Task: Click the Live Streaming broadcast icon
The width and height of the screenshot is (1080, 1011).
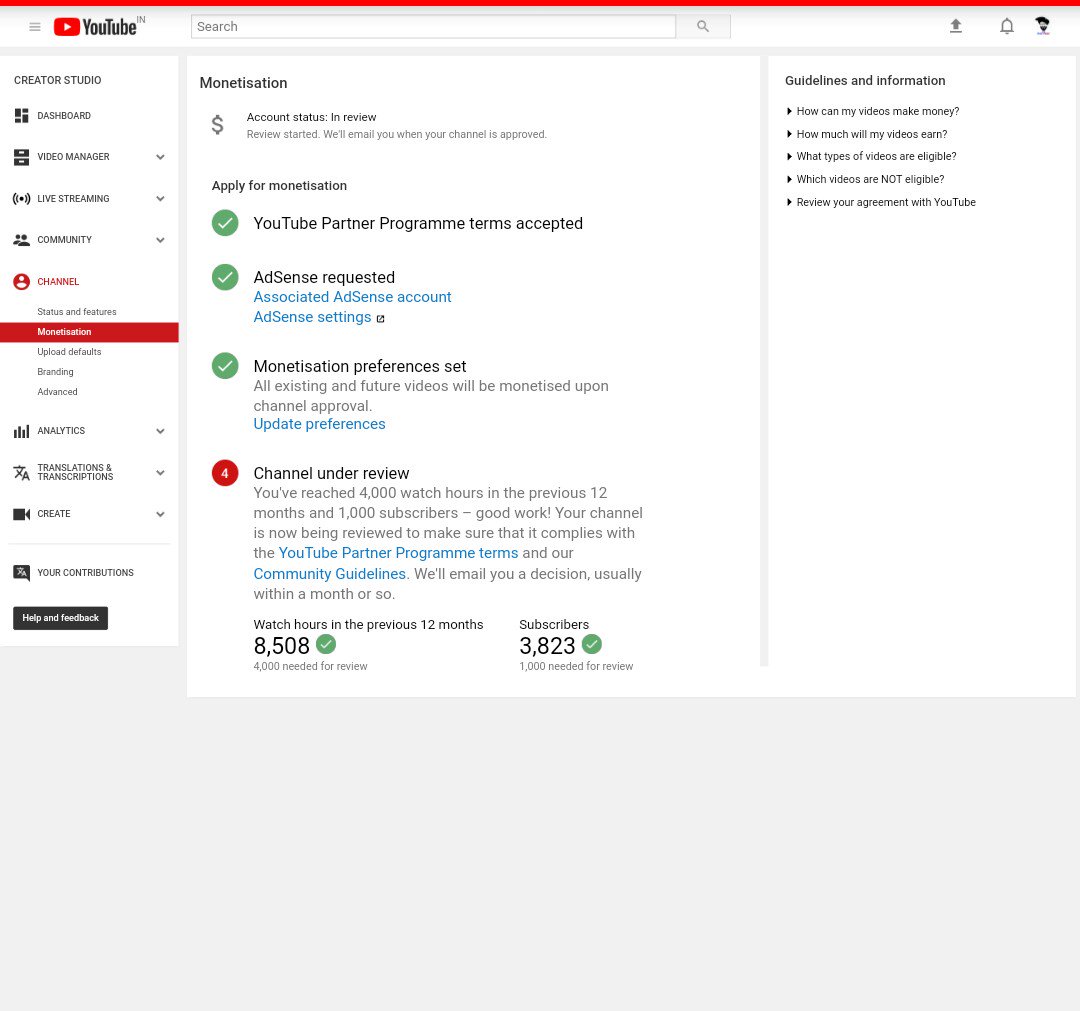Action: 21,199
